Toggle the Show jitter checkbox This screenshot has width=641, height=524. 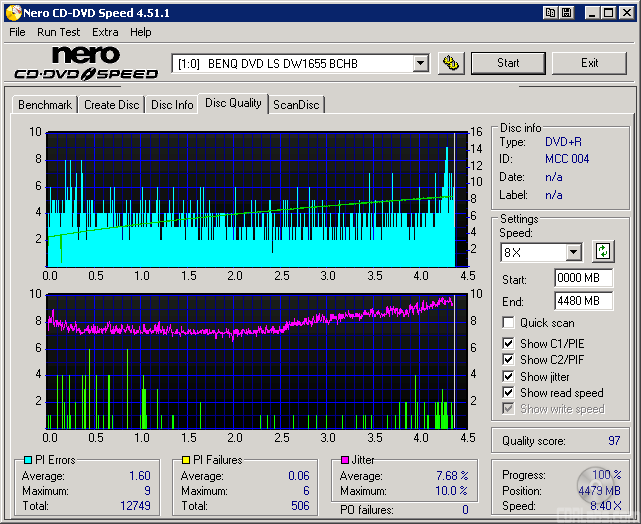coord(509,377)
